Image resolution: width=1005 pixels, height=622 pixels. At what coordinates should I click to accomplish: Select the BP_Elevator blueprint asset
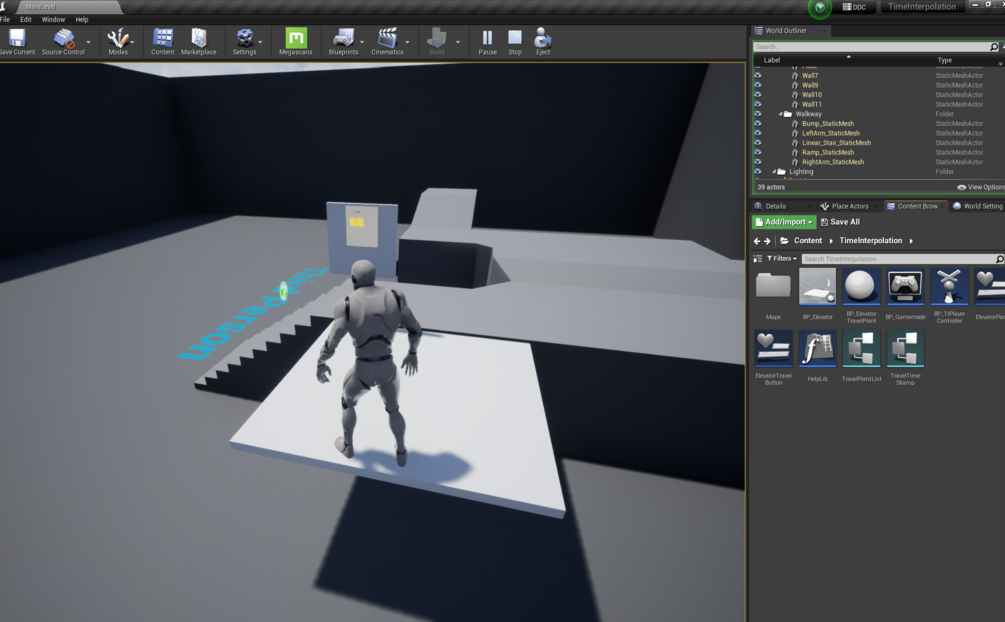(817, 295)
